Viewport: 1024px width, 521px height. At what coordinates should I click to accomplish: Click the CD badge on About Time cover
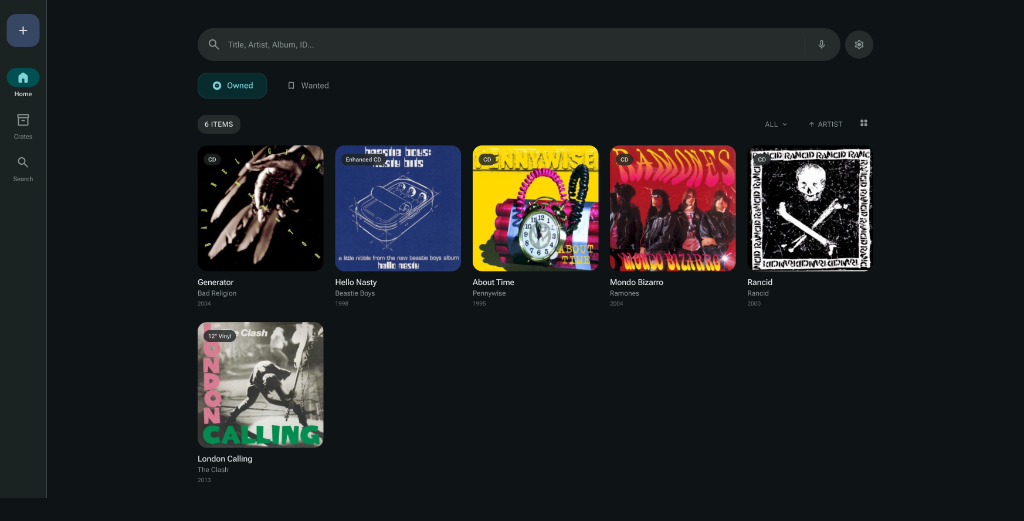click(487, 159)
